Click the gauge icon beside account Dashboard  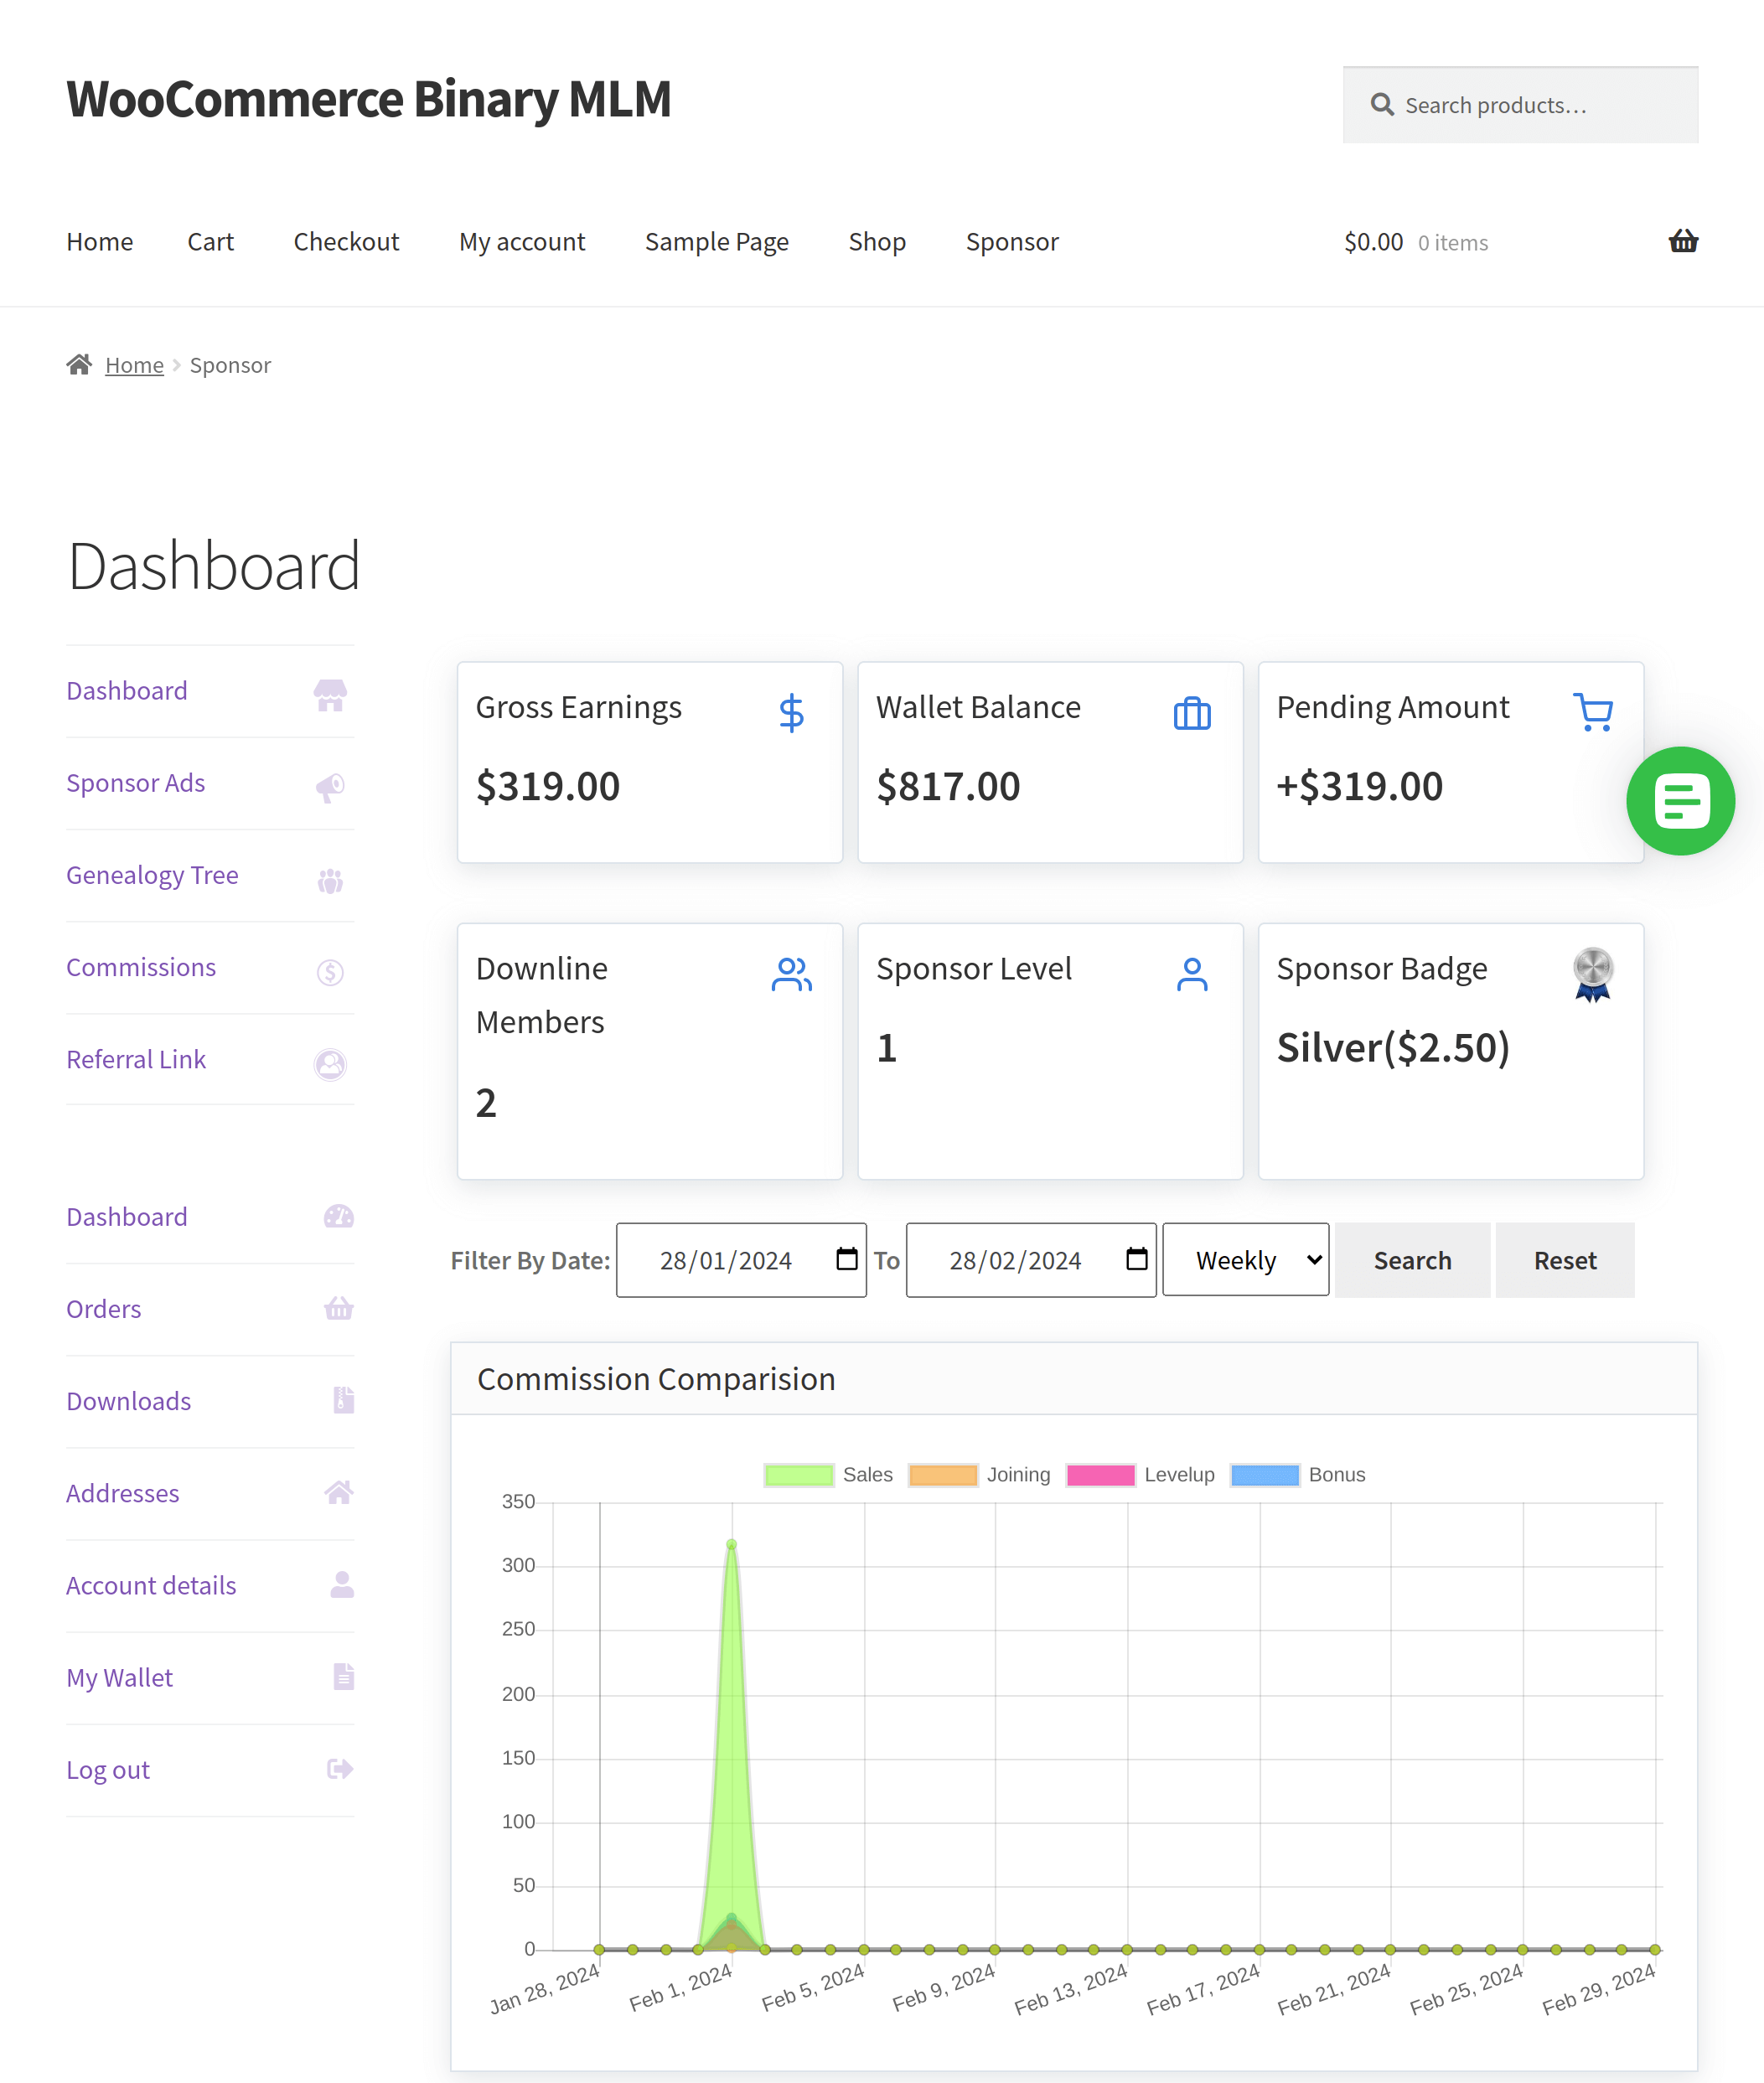[339, 1216]
